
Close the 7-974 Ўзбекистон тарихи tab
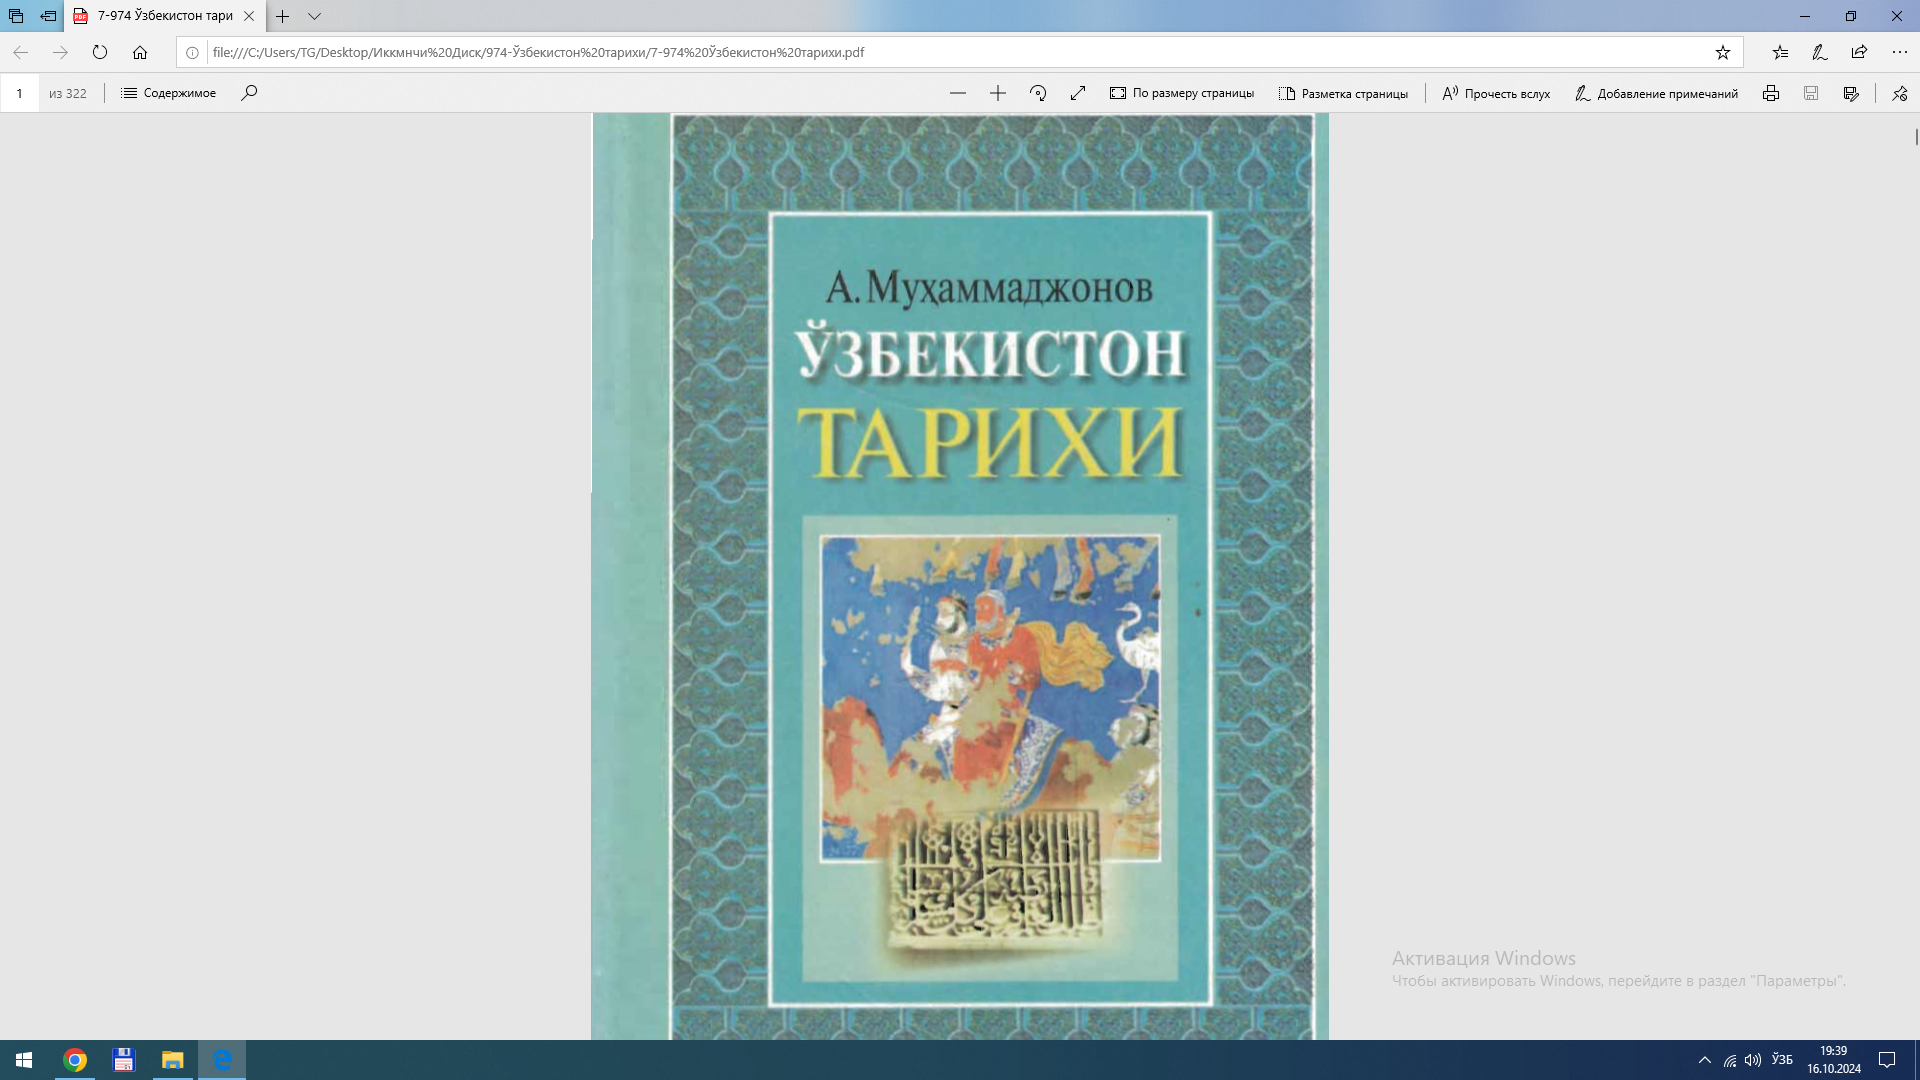pos(249,16)
